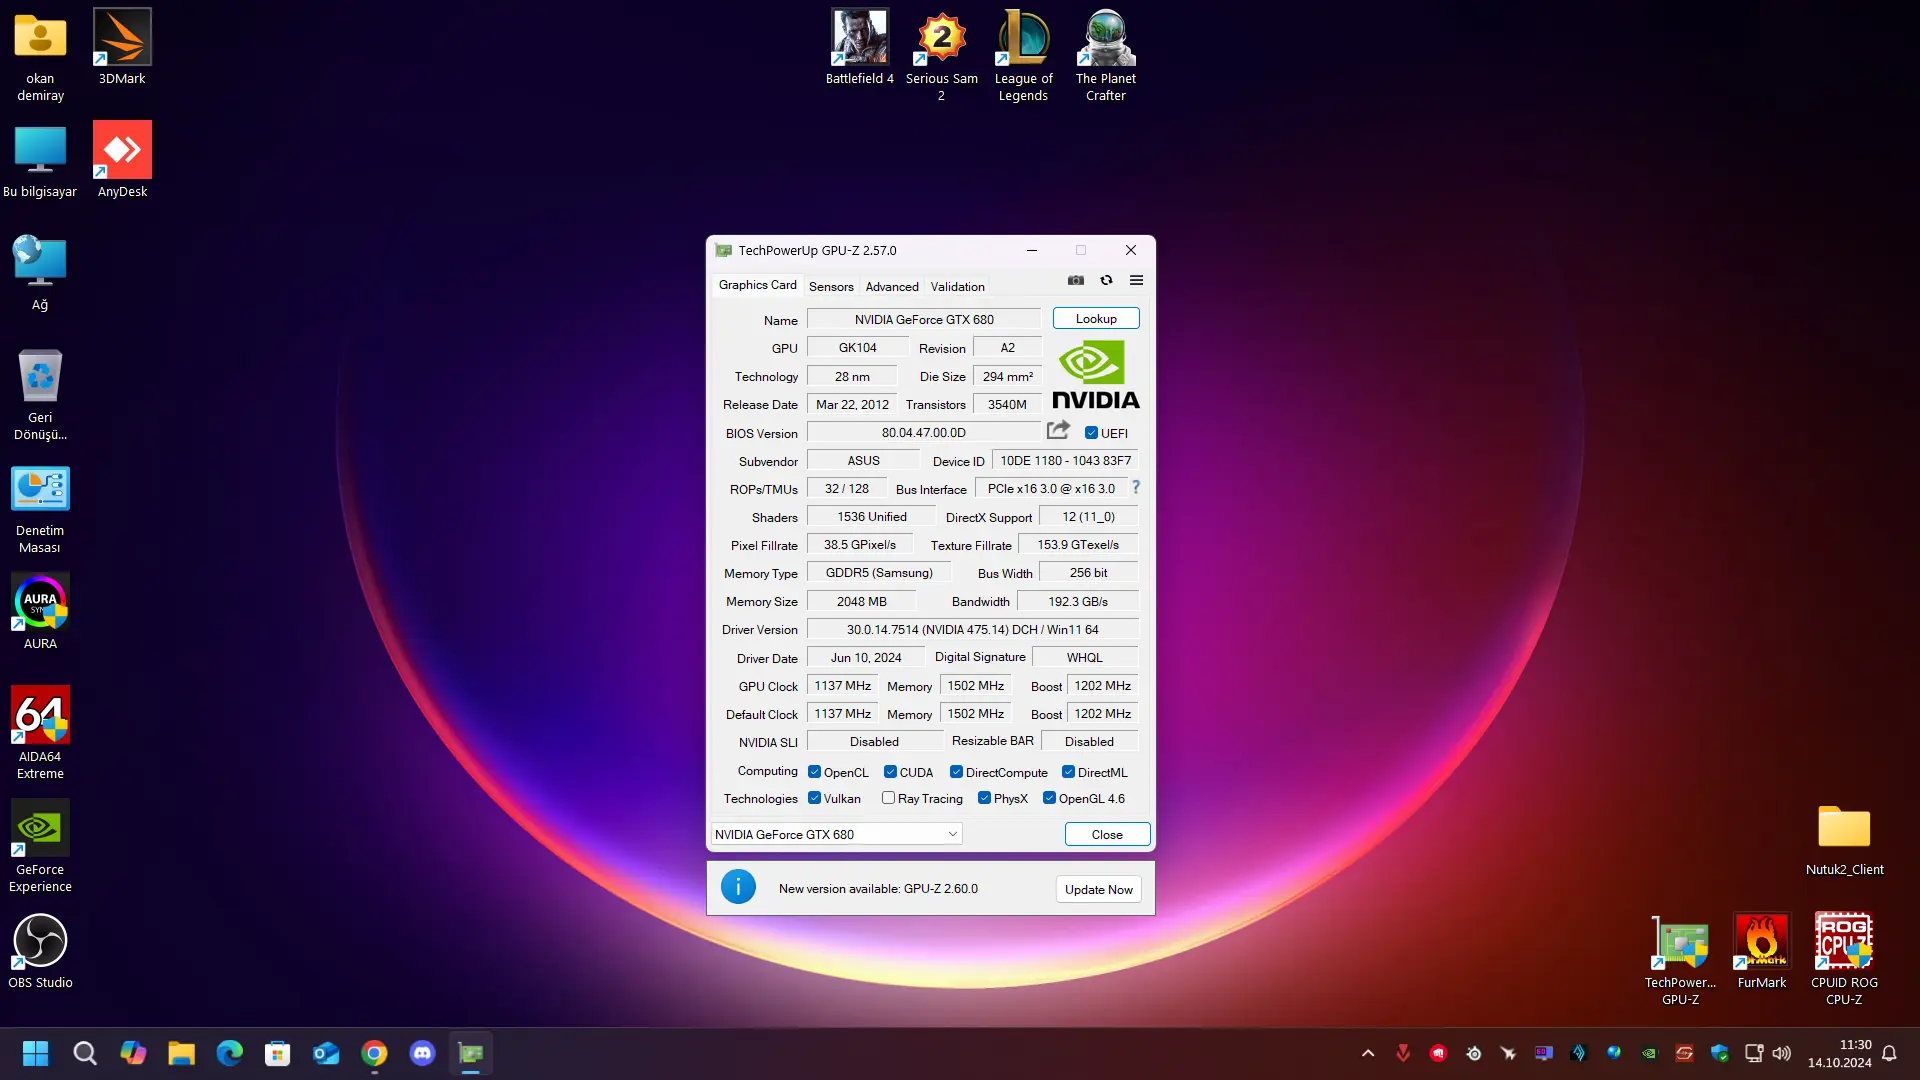Toggle the CUDA checkbox
The image size is (1920, 1080).
[890, 772]
